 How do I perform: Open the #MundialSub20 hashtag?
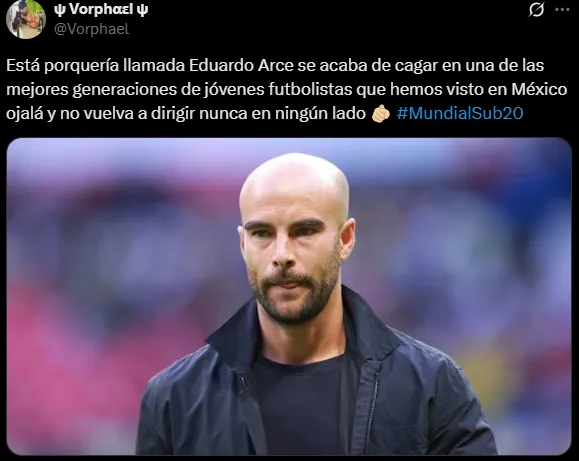460,113
